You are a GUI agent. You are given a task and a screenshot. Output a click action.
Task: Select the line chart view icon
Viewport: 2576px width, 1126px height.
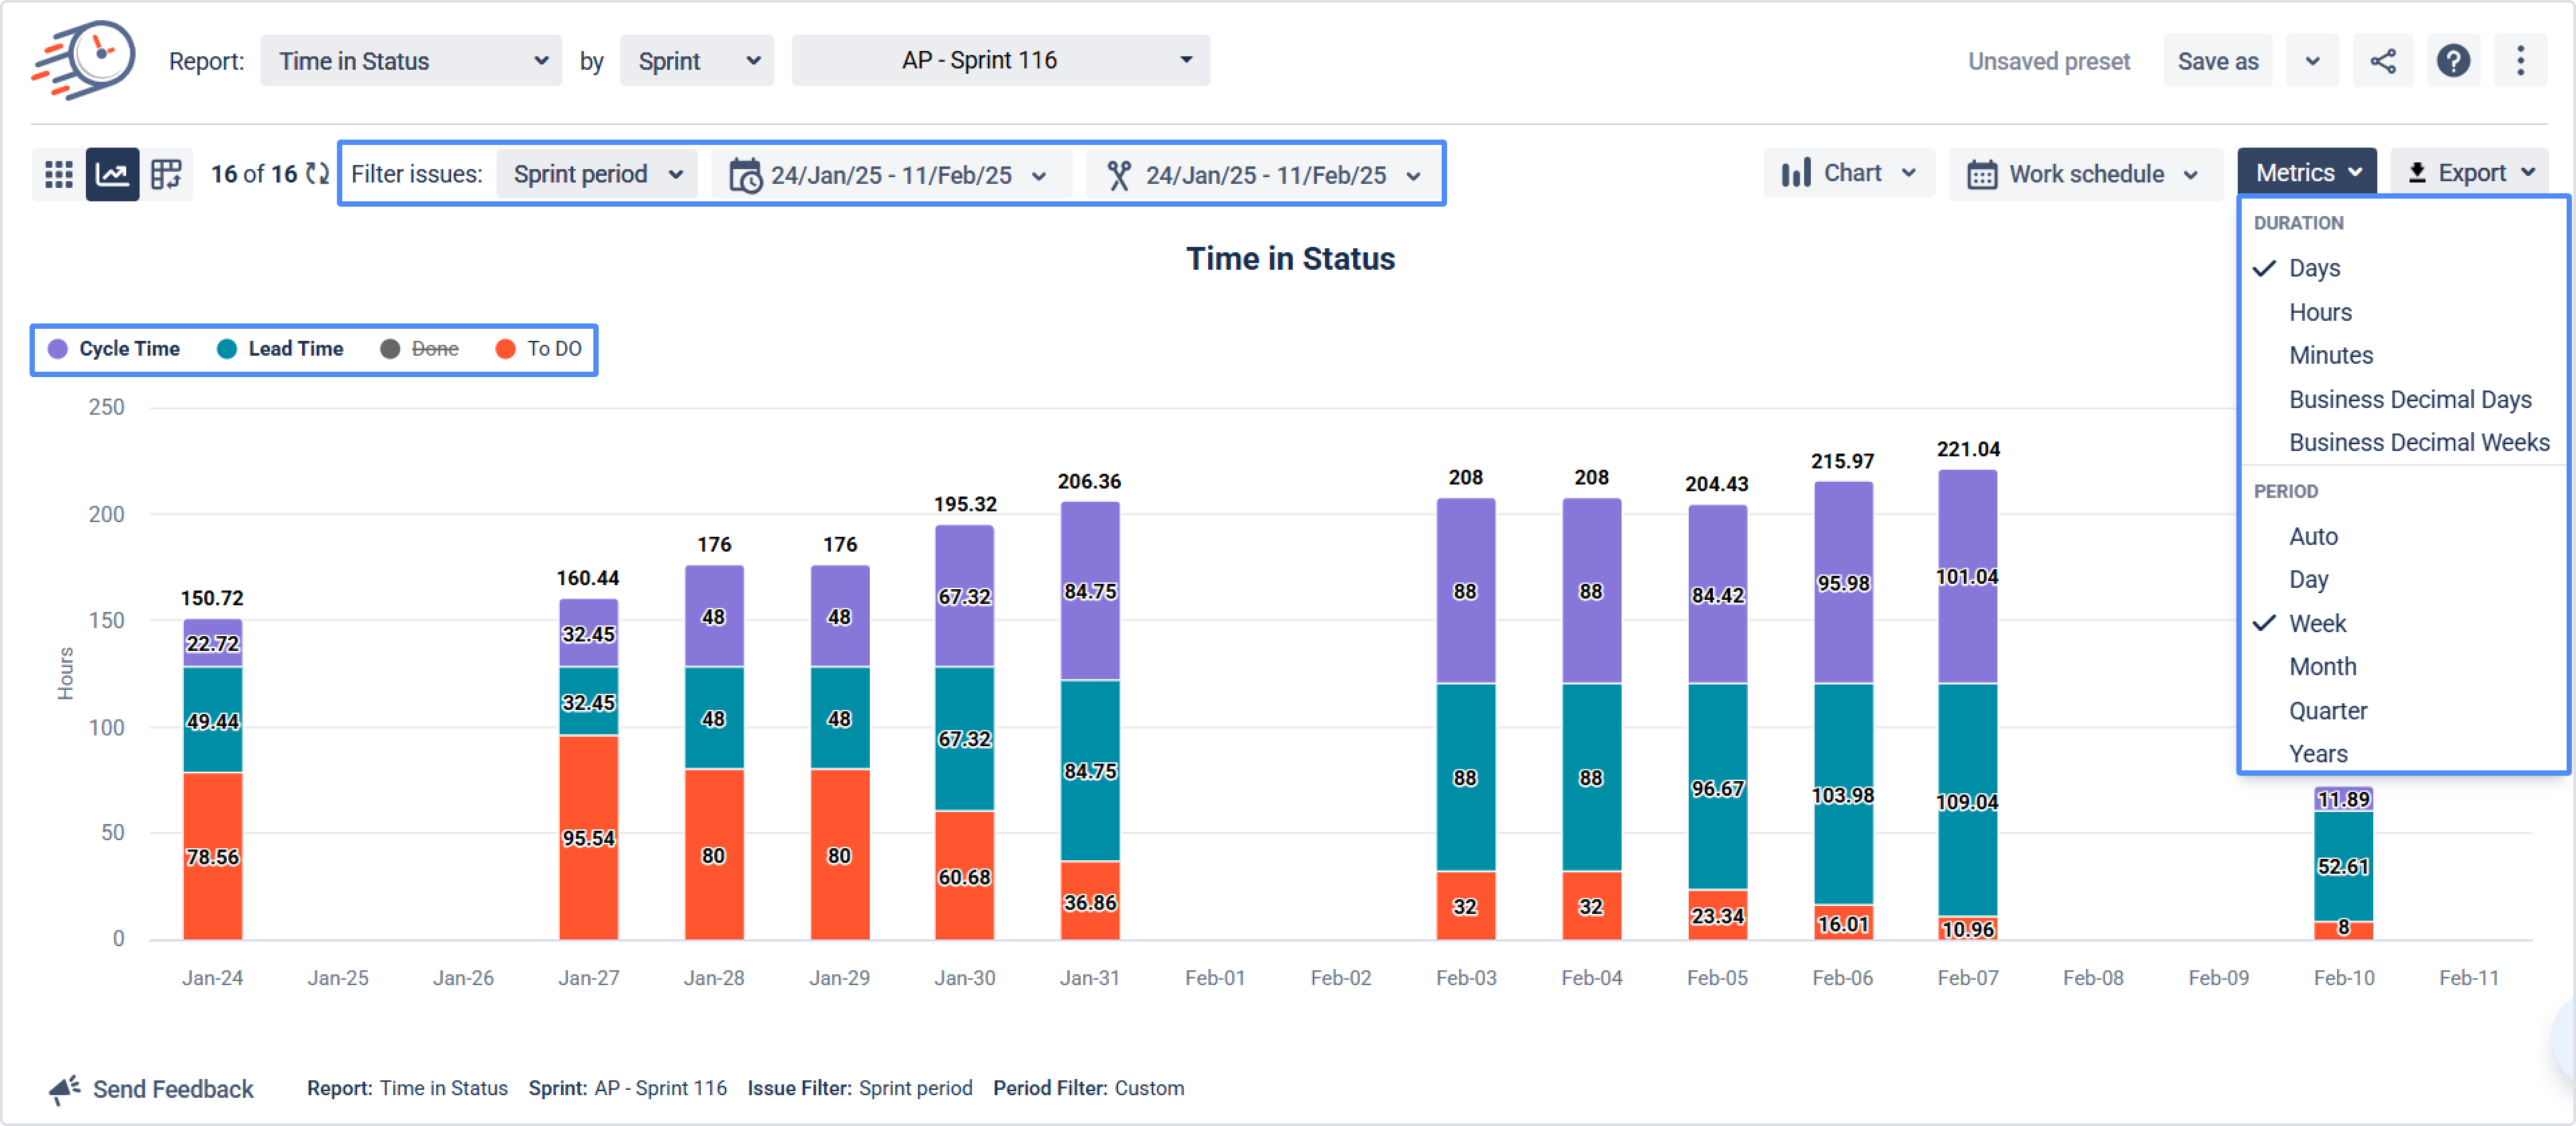click(x=111, y=174)
